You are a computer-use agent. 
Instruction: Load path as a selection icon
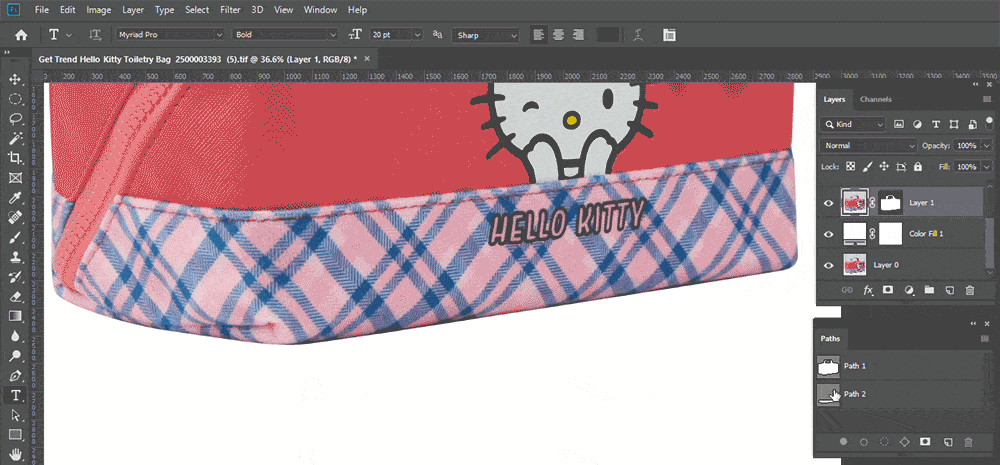pos(884,441)
